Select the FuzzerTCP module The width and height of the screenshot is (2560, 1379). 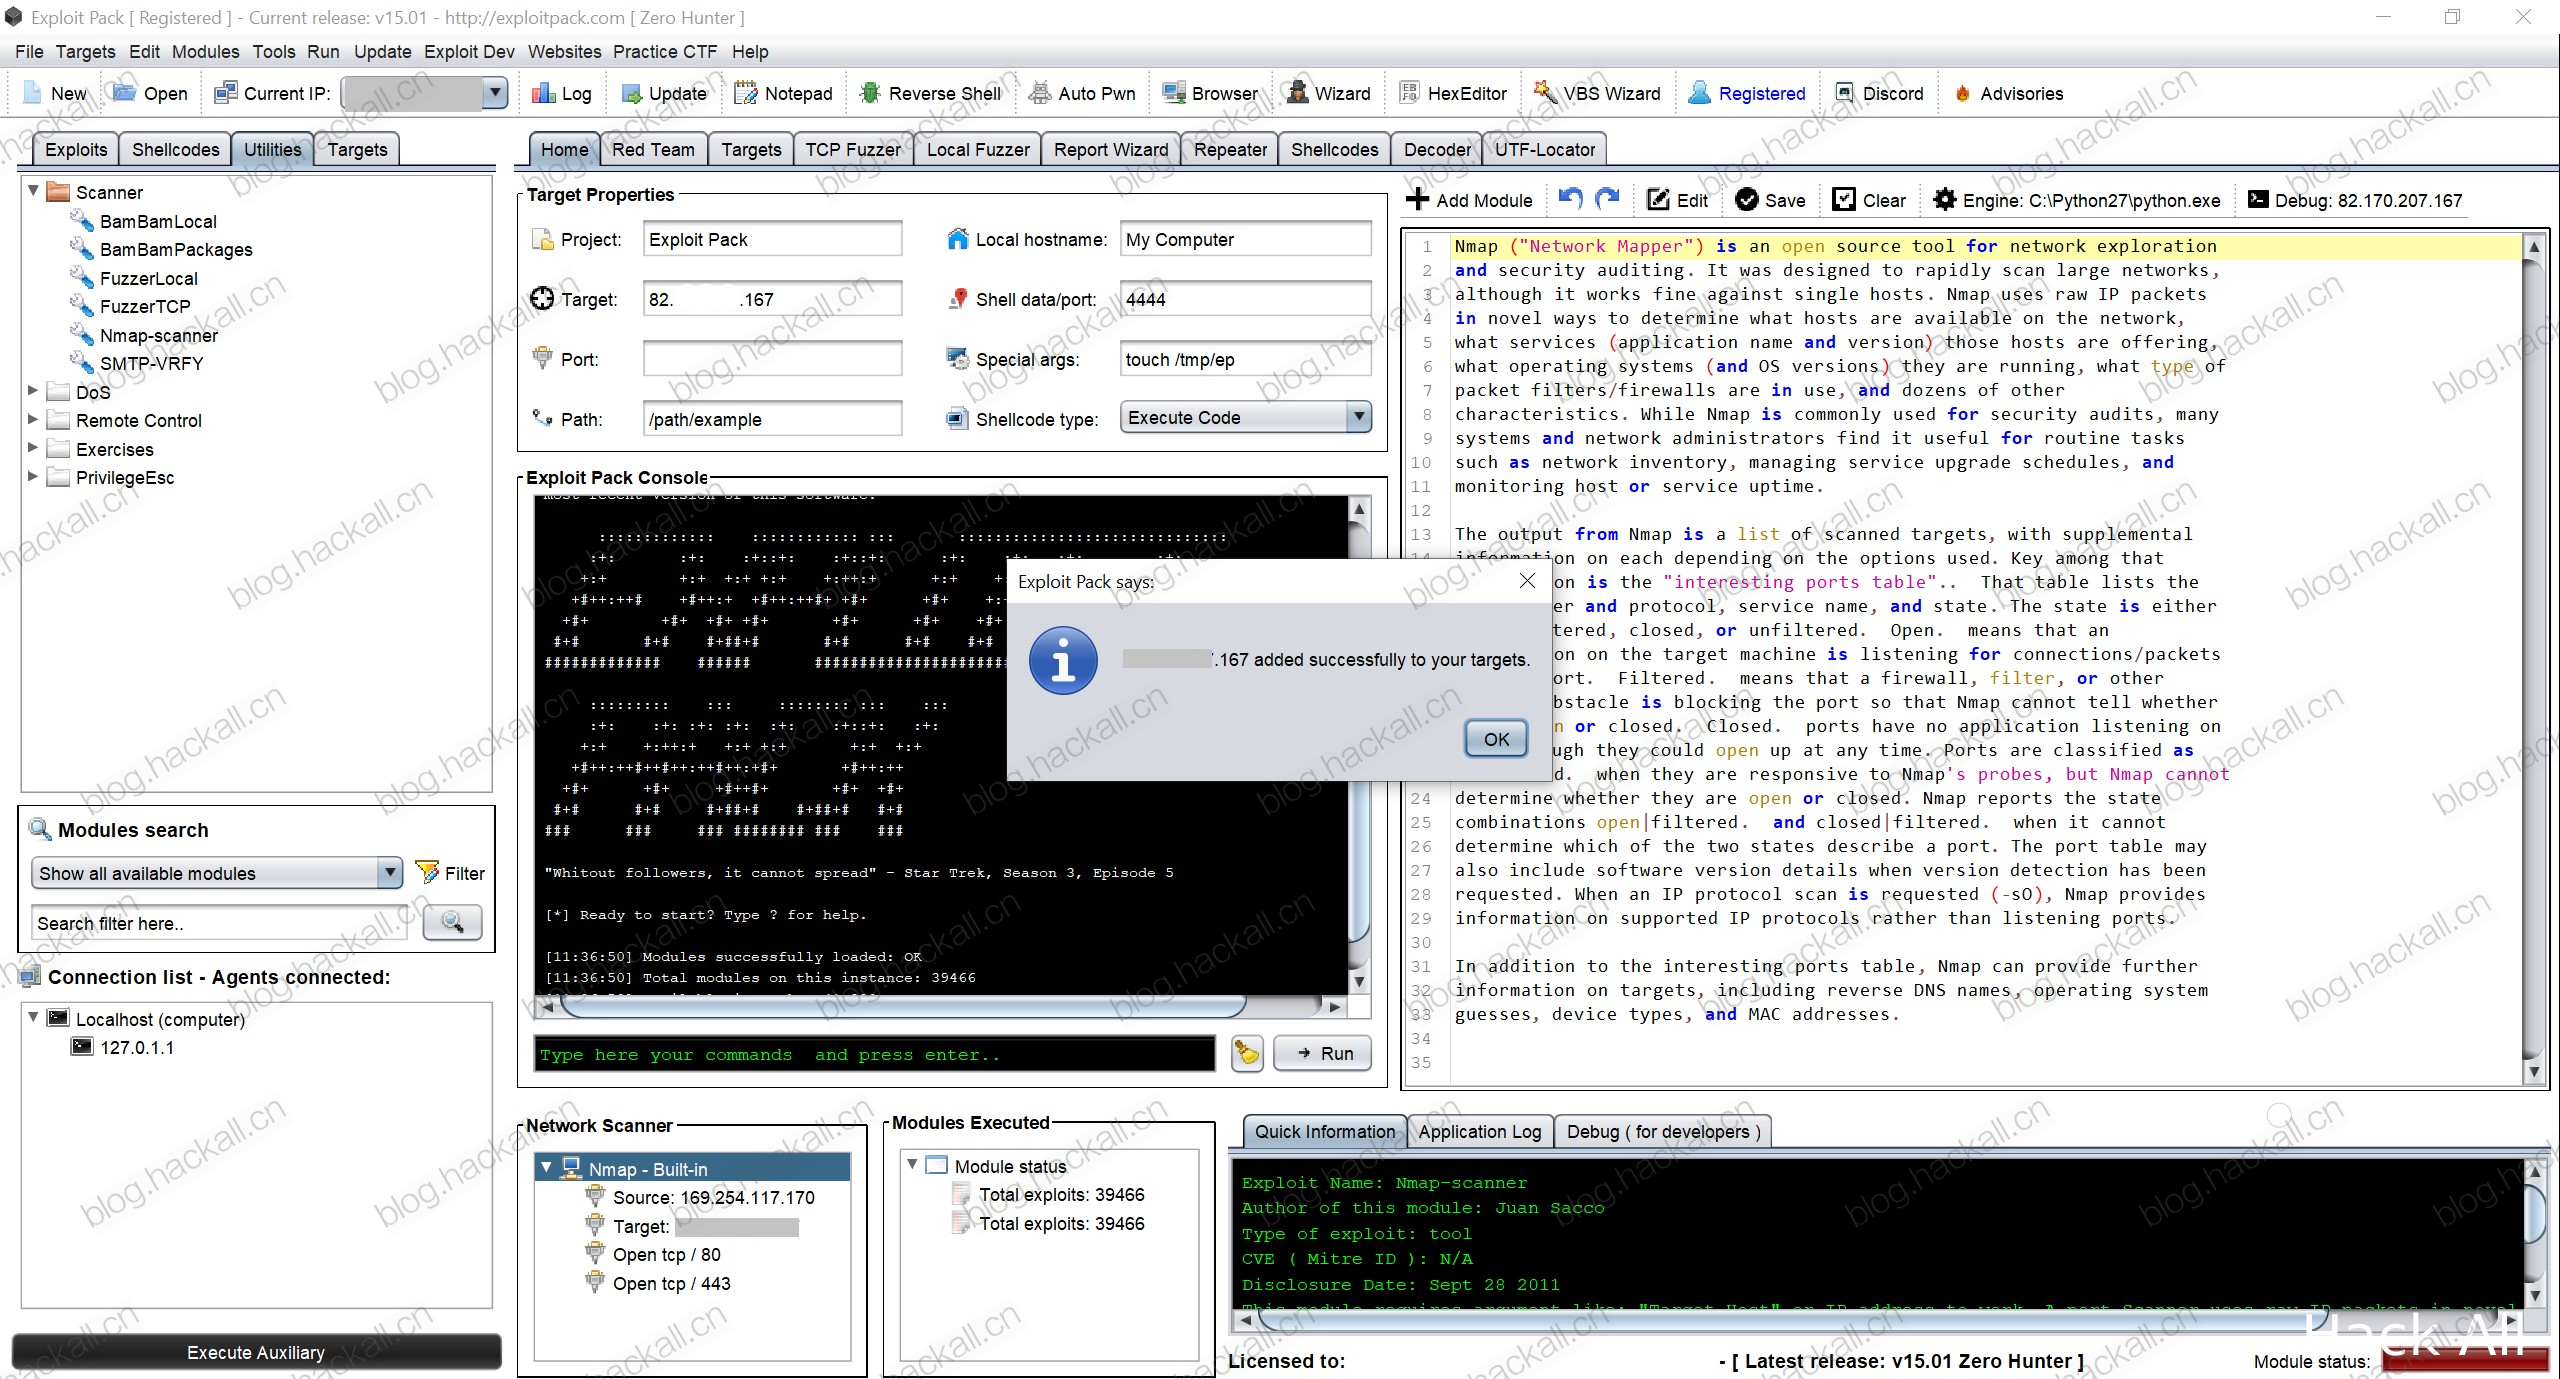click(x=144, y=306)
